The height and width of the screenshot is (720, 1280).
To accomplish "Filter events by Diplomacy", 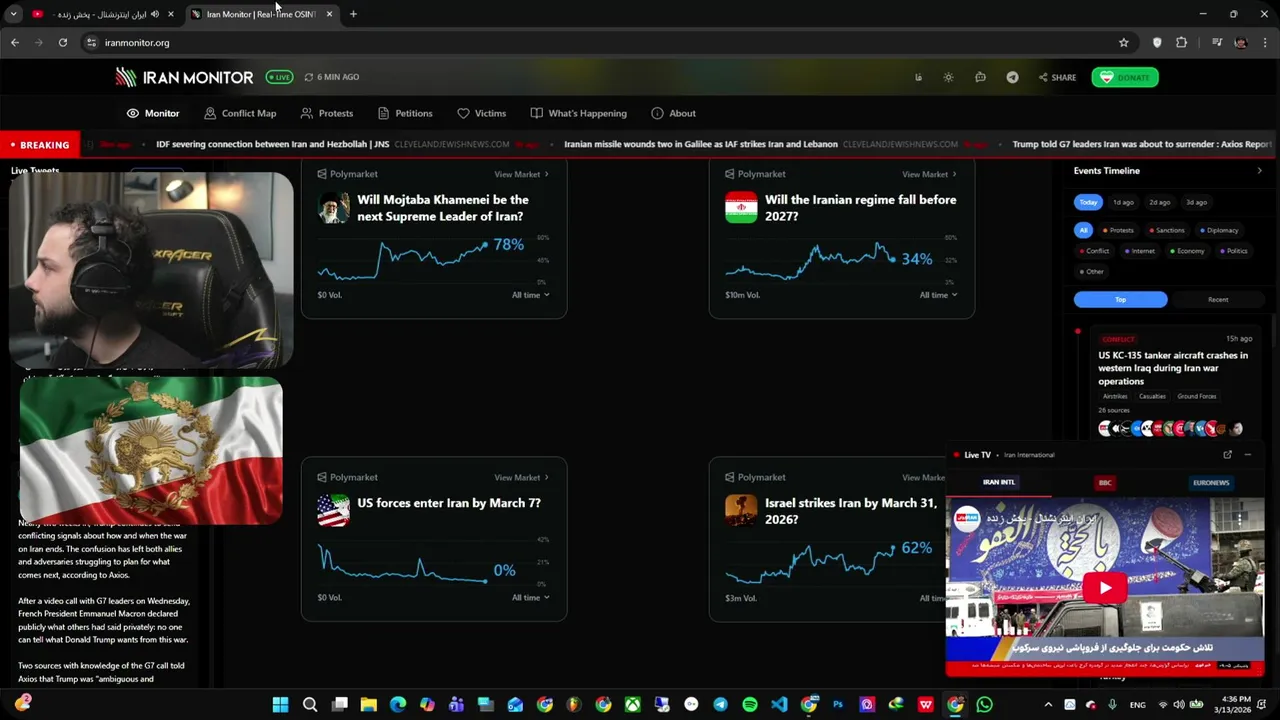I will 1220,230.
